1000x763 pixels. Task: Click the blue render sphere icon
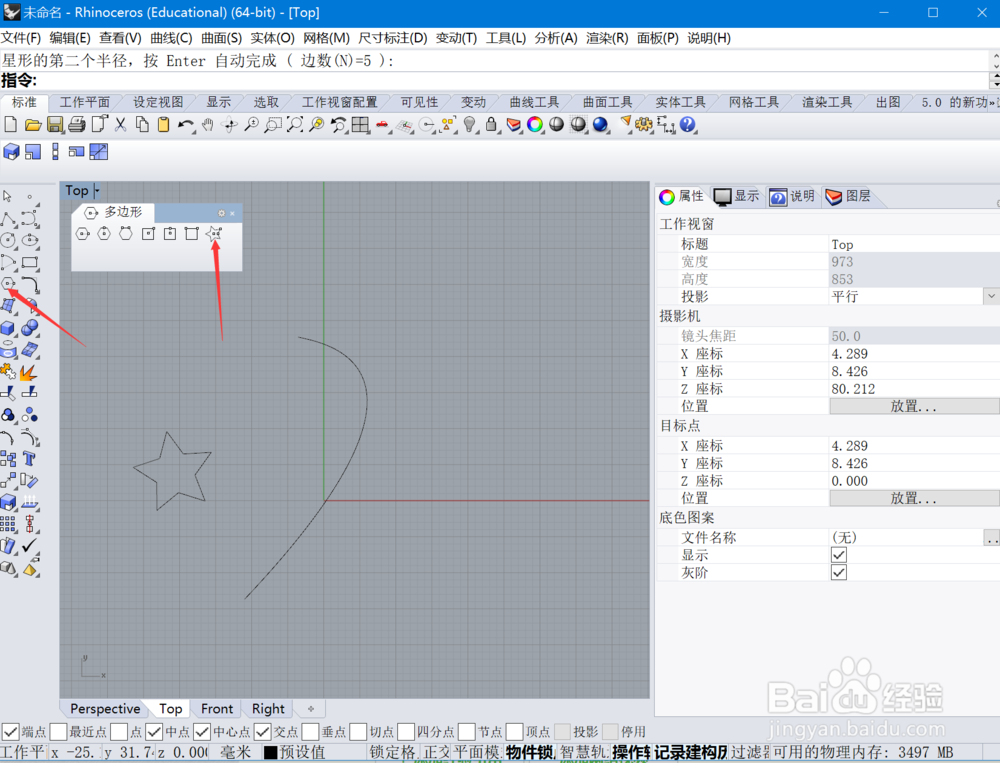[x=600, y=124]
